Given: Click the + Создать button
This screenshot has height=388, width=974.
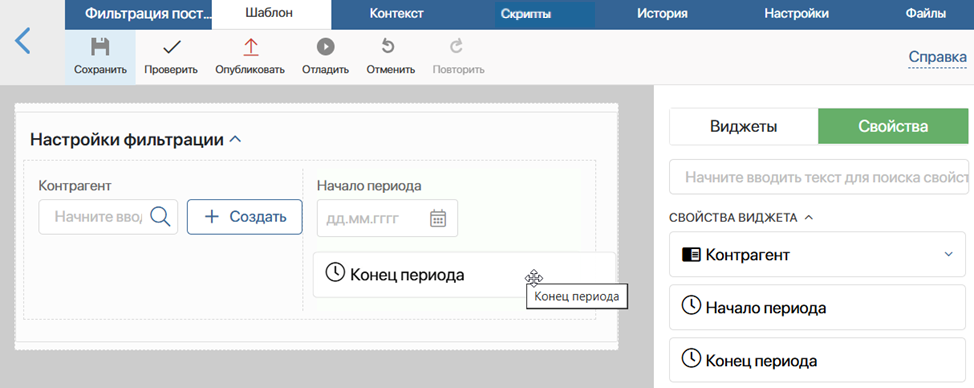Looking at the screenshot, I should coord(245,217).
